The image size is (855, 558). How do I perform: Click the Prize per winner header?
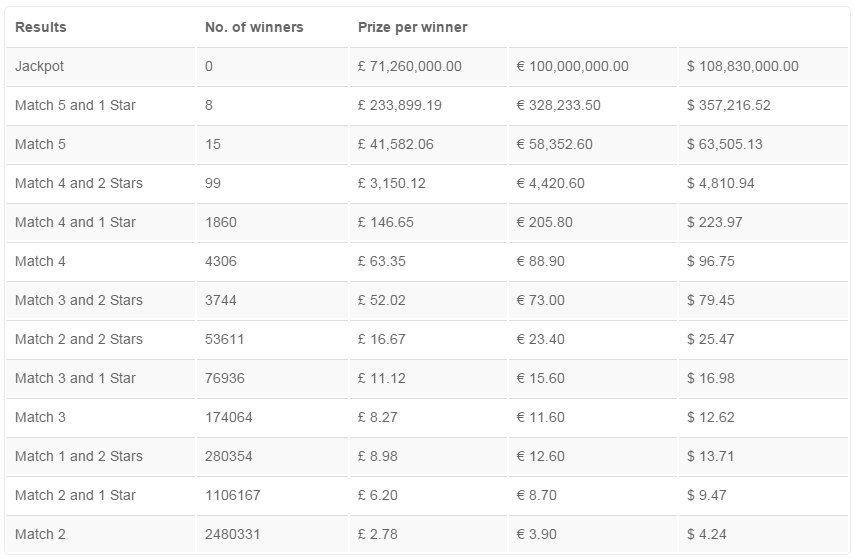pyautogui.click(x=412, y=27)
